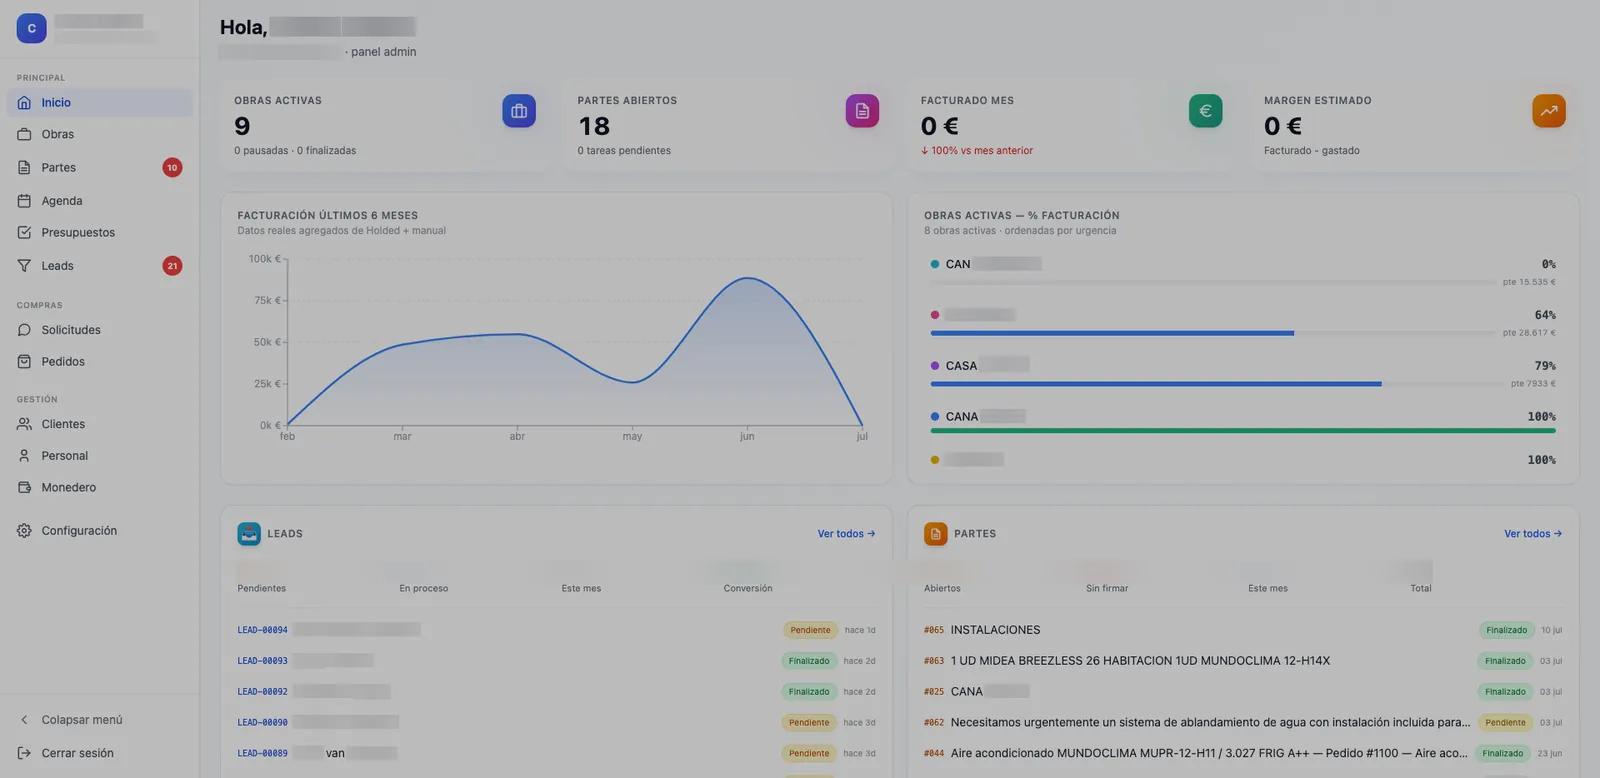Click the green euro icon on Facturado Mes card

click(1205, 111)
